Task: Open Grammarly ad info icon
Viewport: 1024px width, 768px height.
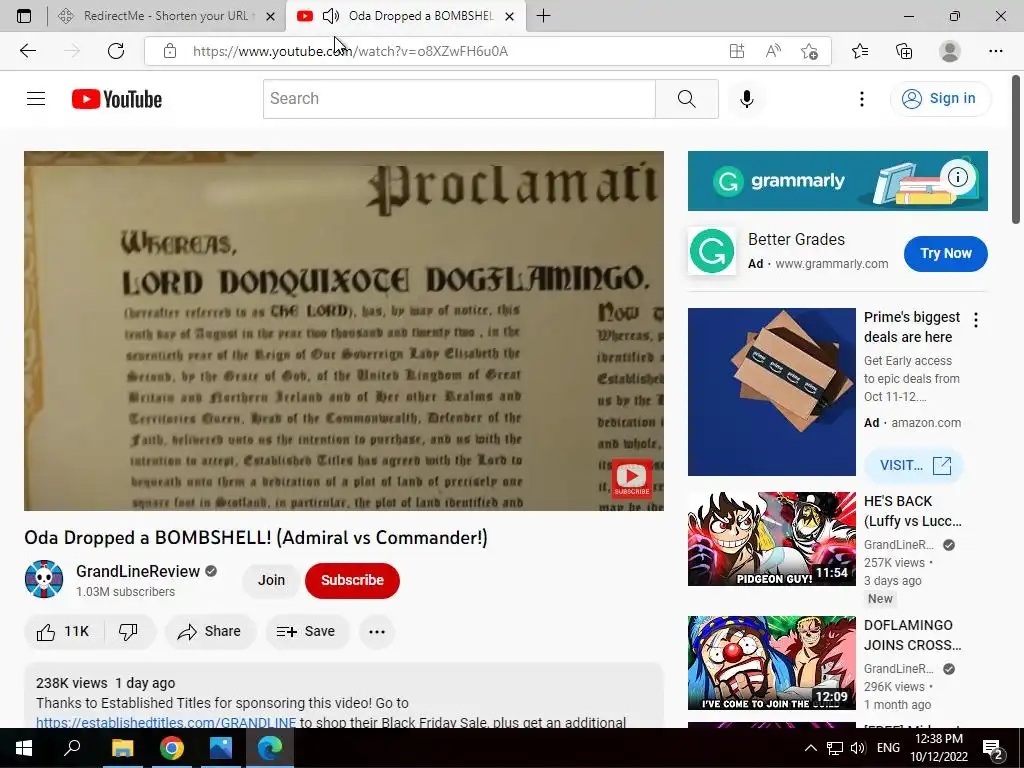Action: tap(957, 176)
